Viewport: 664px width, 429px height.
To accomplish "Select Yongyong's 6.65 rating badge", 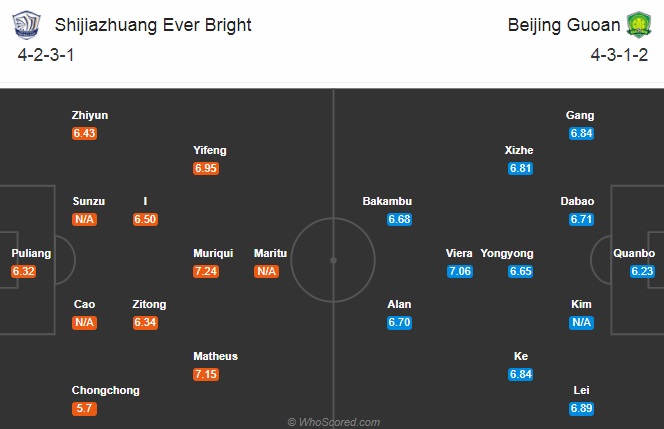I will (520, 271).
